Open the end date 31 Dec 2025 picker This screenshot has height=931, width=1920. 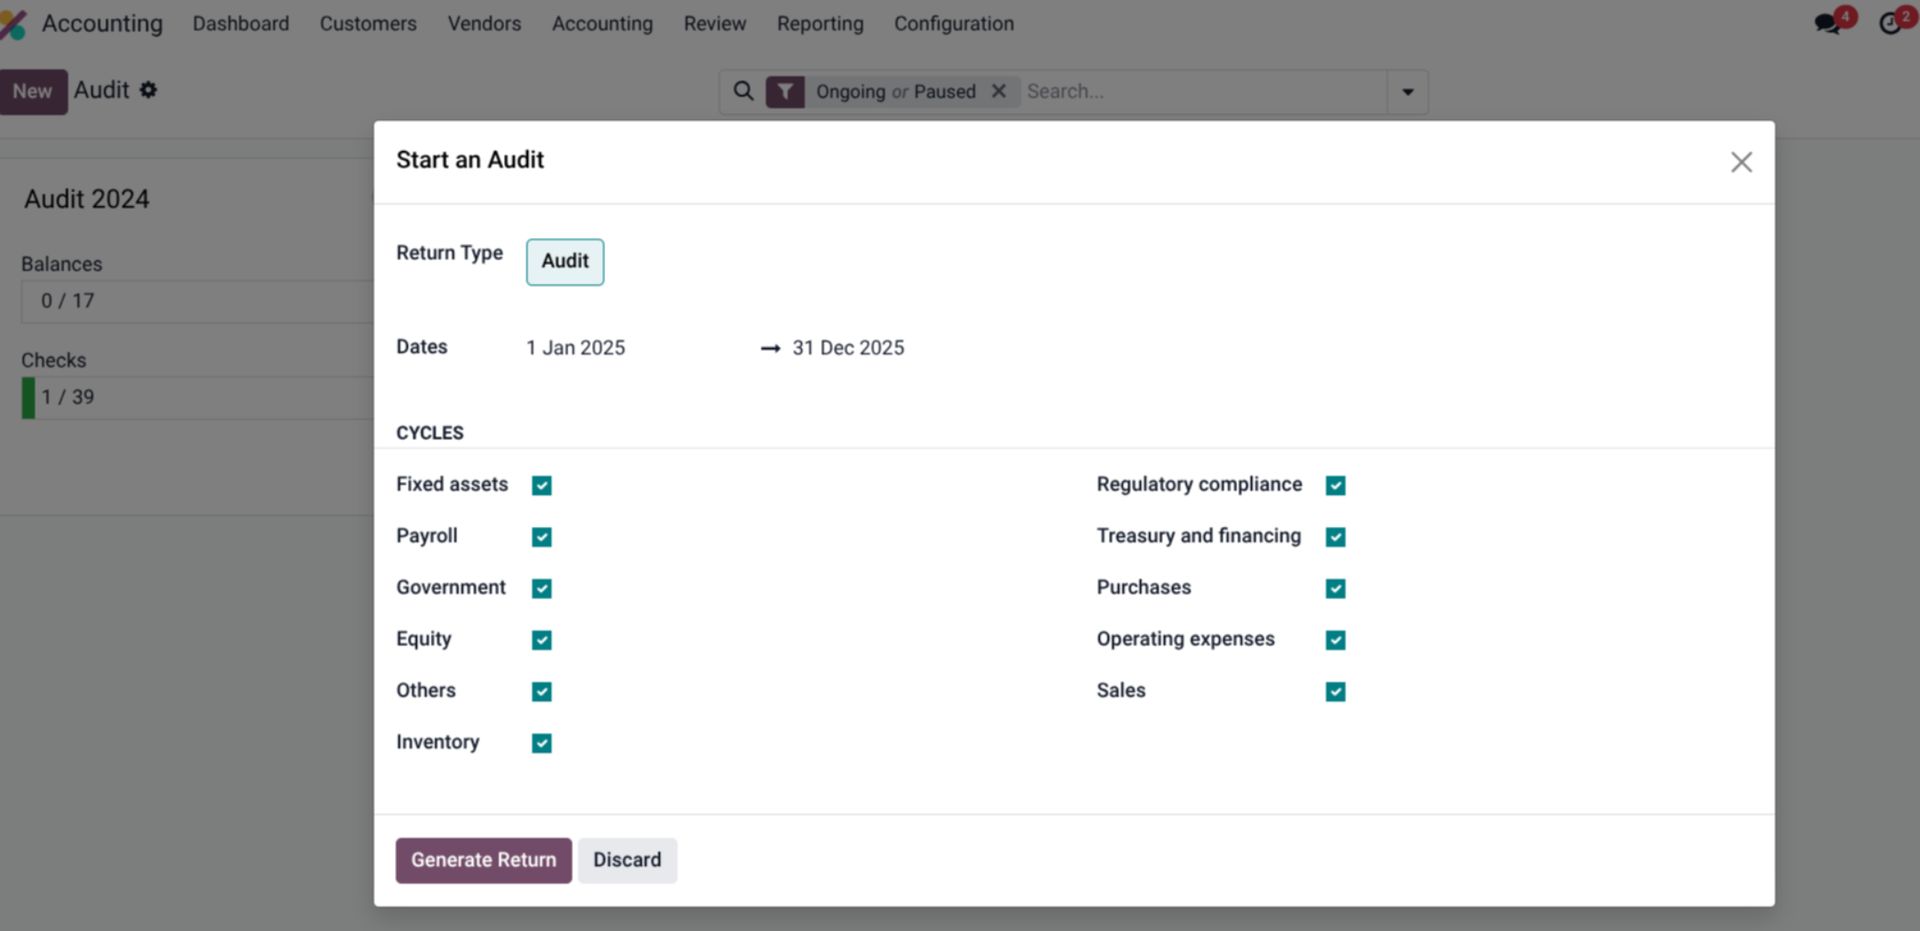pos(847,347)
